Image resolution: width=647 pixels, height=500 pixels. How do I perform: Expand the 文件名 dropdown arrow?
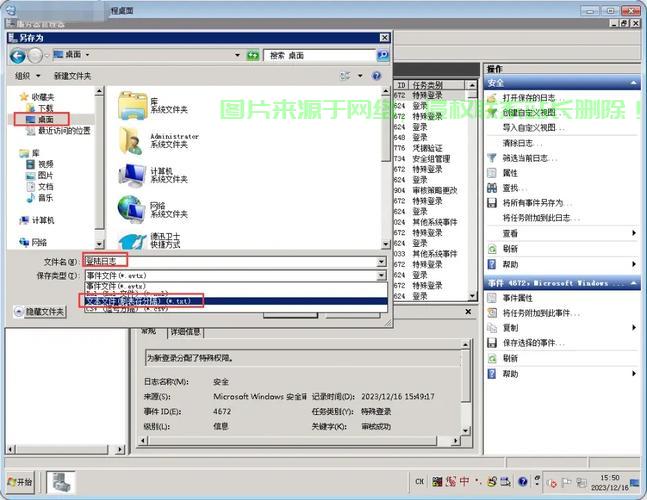[381, 262]
